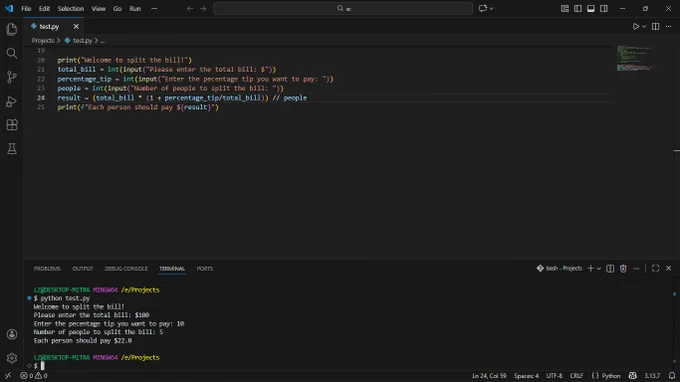This screenshot has width=680, height=382.
Task: Close the terminal panel
Action: (668, 268)
